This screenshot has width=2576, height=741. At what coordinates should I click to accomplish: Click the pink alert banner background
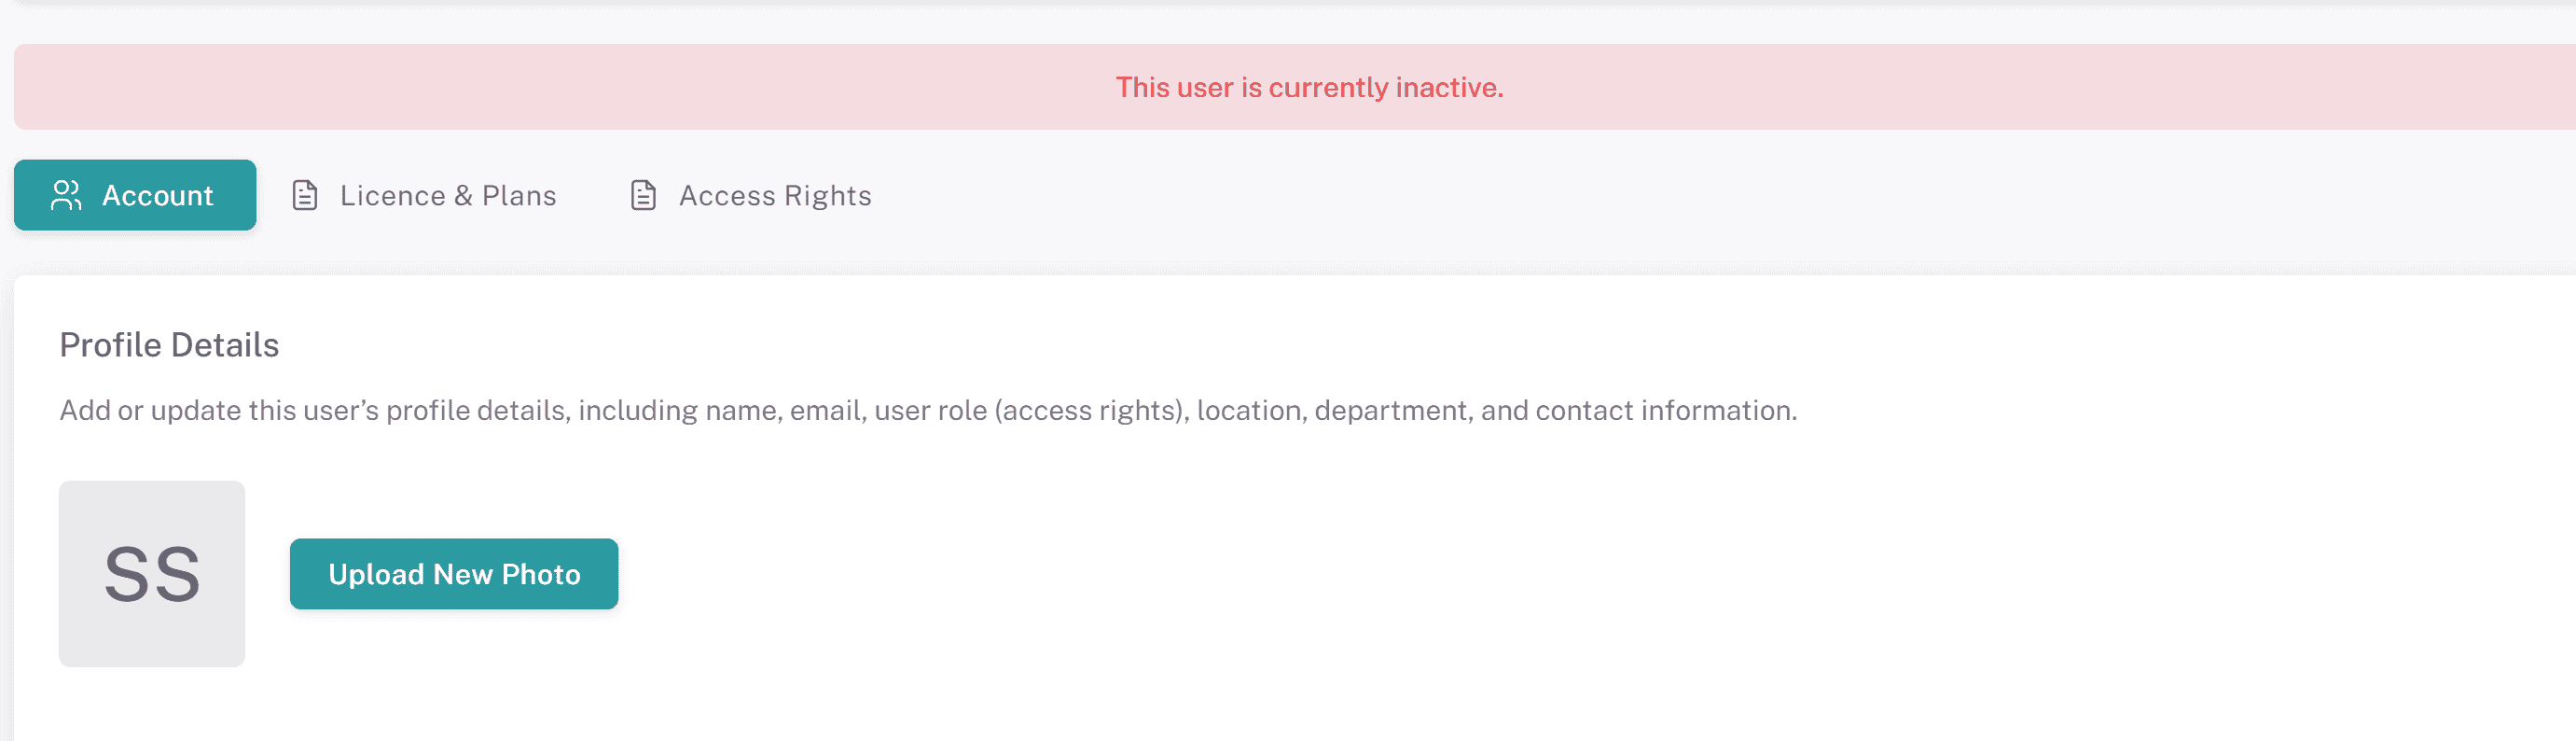(500, 87)
